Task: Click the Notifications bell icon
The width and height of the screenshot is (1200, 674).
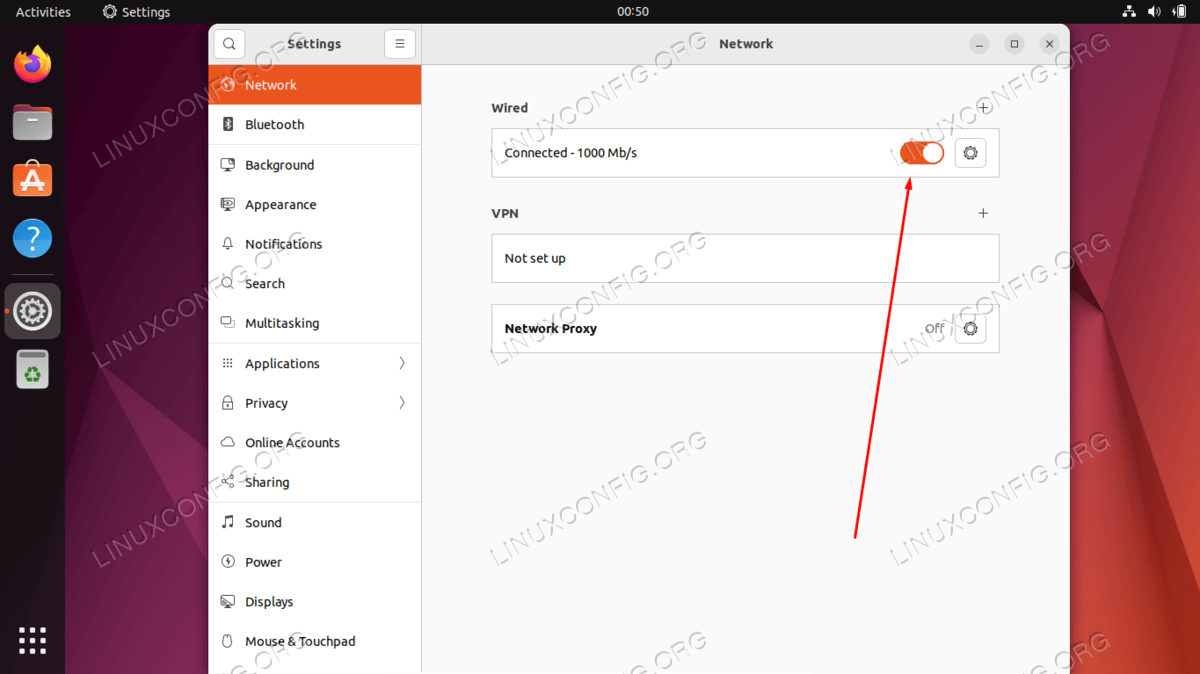Action: (227, 244)
